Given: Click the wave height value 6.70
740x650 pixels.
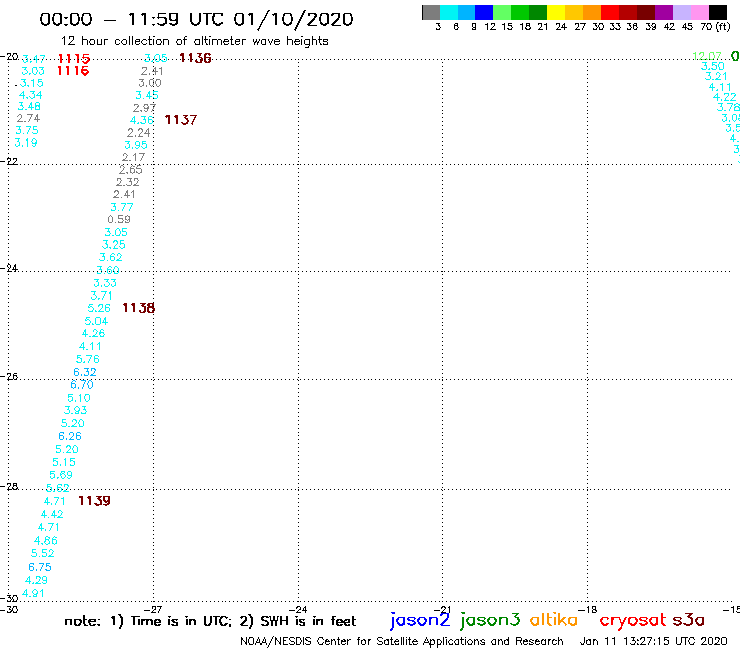Looking at the screenshot, I should [82, 385].
